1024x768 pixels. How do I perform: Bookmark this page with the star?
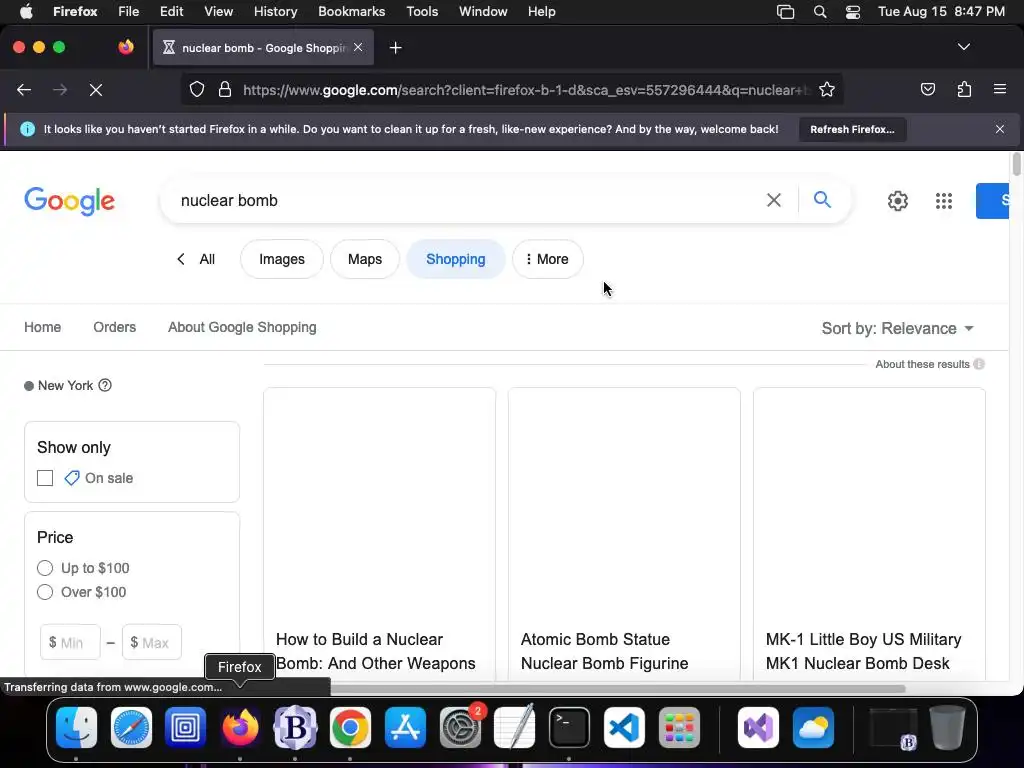pyautogui.click(x=827, y=89)
